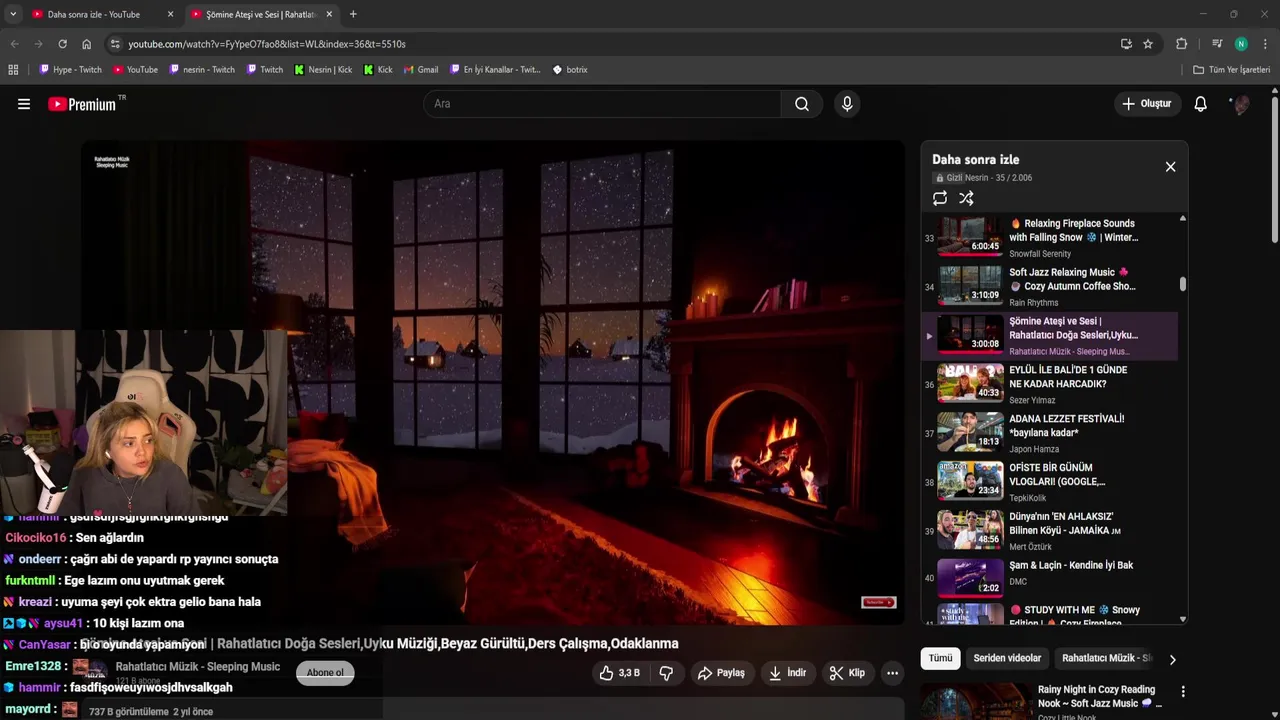This screenshot has height=720, width=1280.
Task: Play Relaxing Fireplace Sounds with Falling Snow
Action: pos(1050,237)
